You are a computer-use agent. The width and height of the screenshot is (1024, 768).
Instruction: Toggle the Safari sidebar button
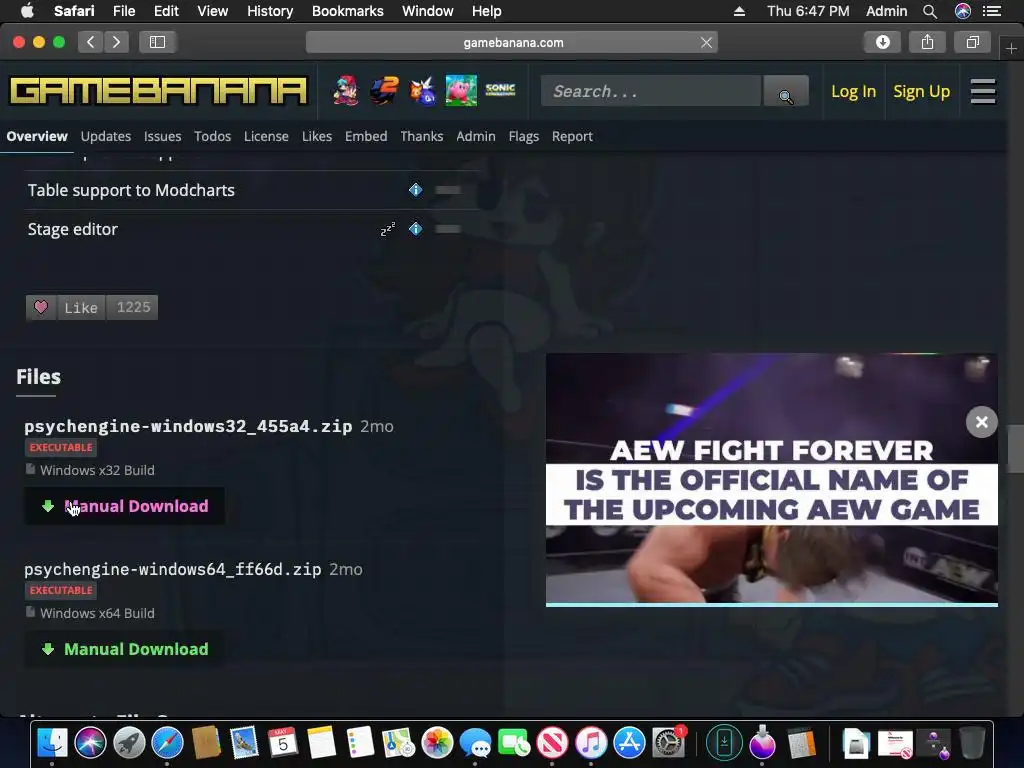157,42
